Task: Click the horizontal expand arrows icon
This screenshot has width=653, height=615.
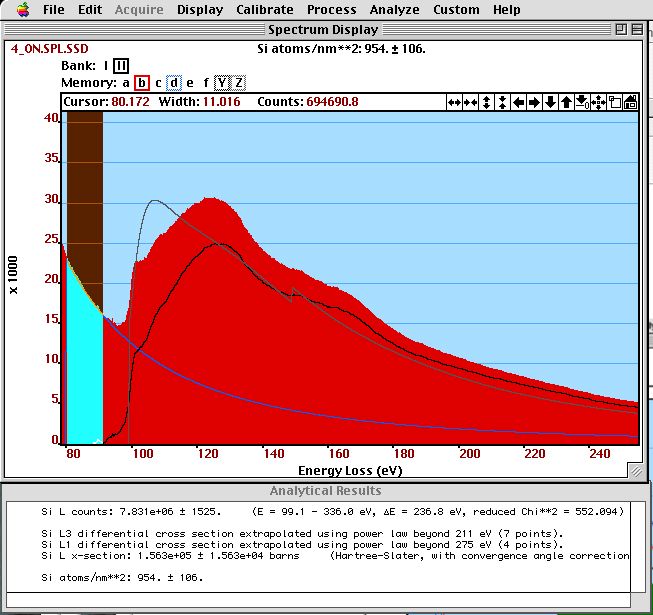Action: (454, 102)
